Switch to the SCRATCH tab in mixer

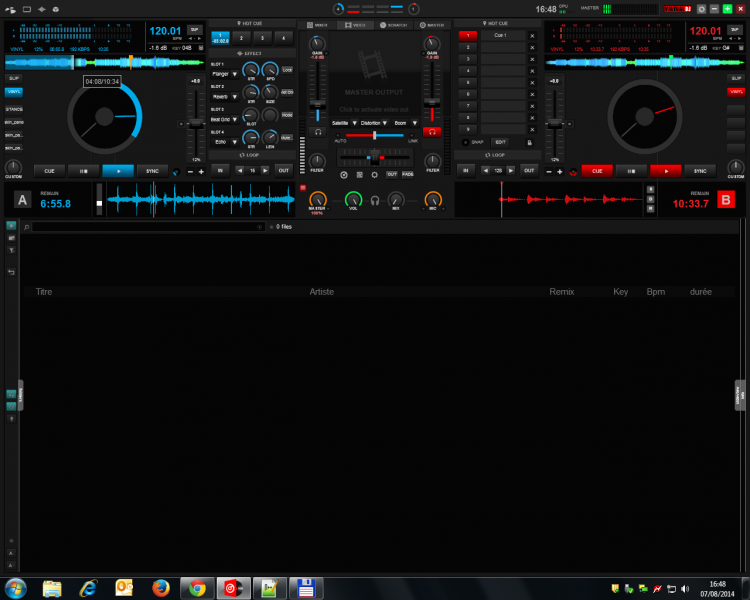click(x=391, y=24)
